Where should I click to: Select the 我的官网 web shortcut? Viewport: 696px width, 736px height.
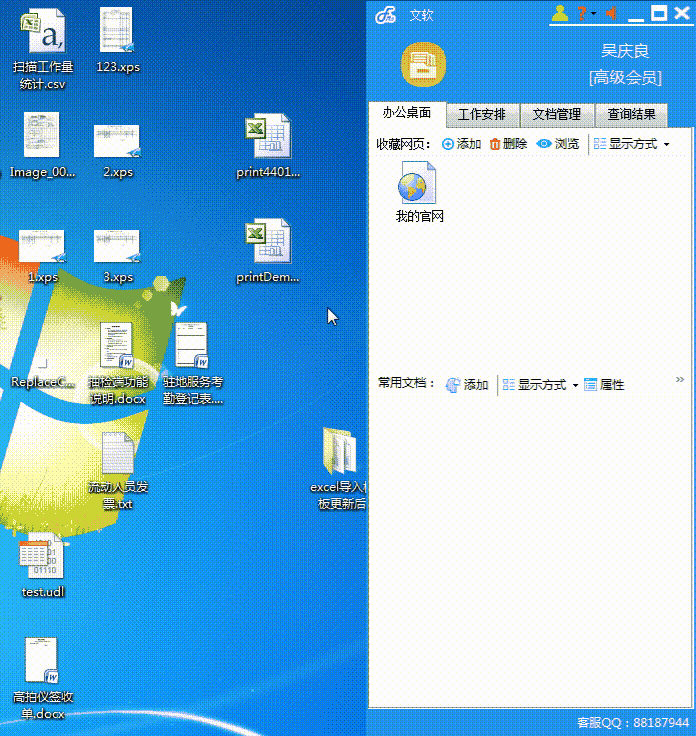point(419,192)
